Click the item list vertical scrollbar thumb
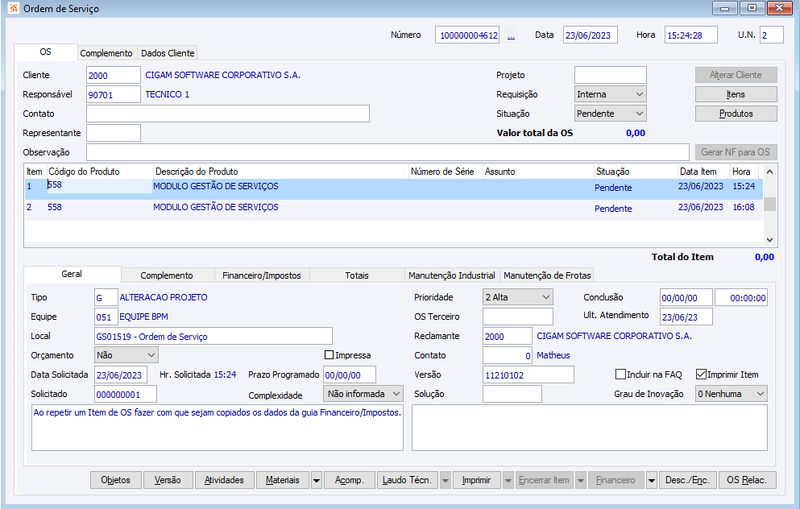 tap(769, 204)
